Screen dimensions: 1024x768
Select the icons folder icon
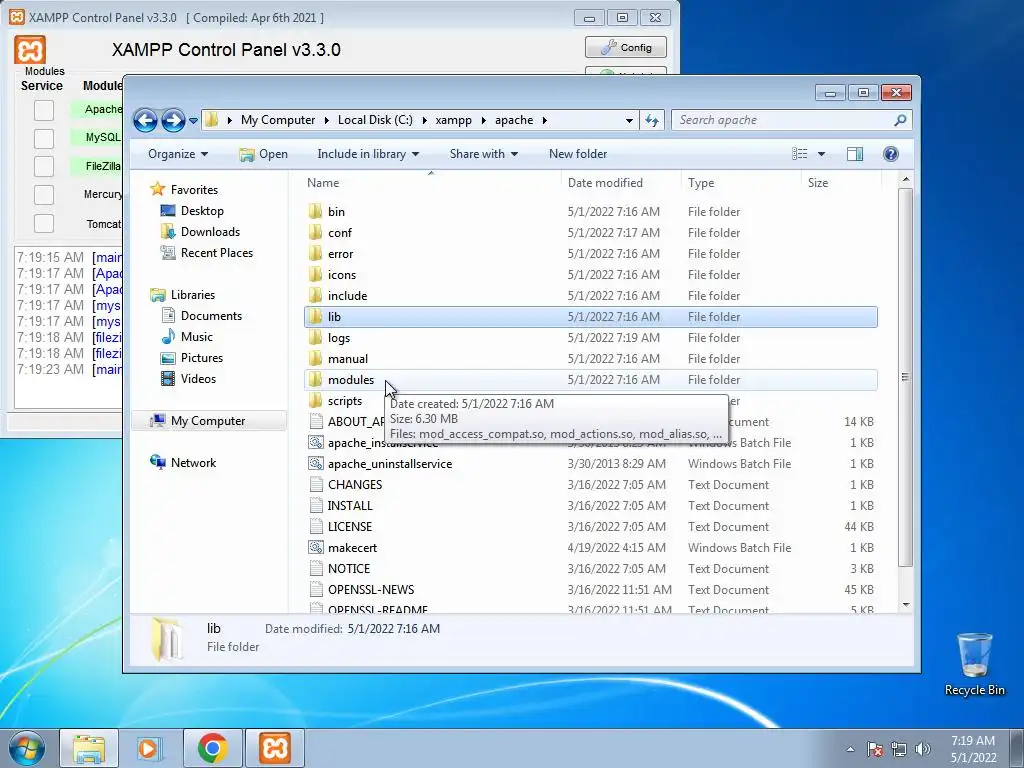tap(315, 274)
